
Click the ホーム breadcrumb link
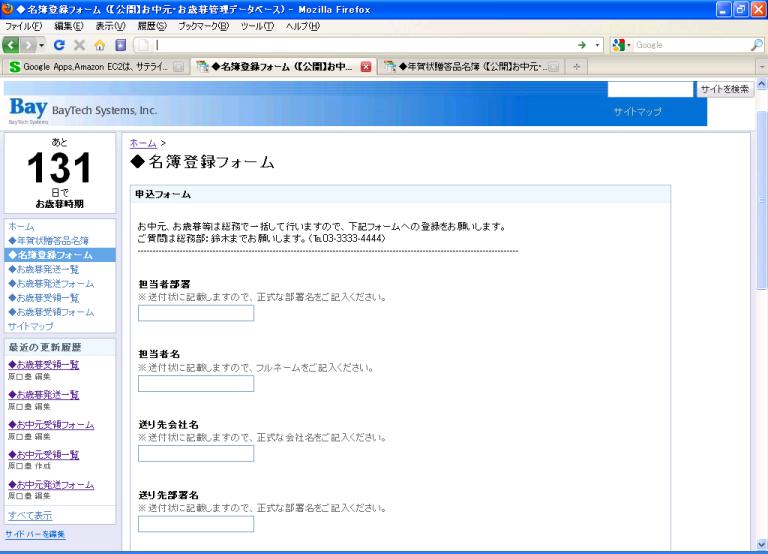click(143, 144)
